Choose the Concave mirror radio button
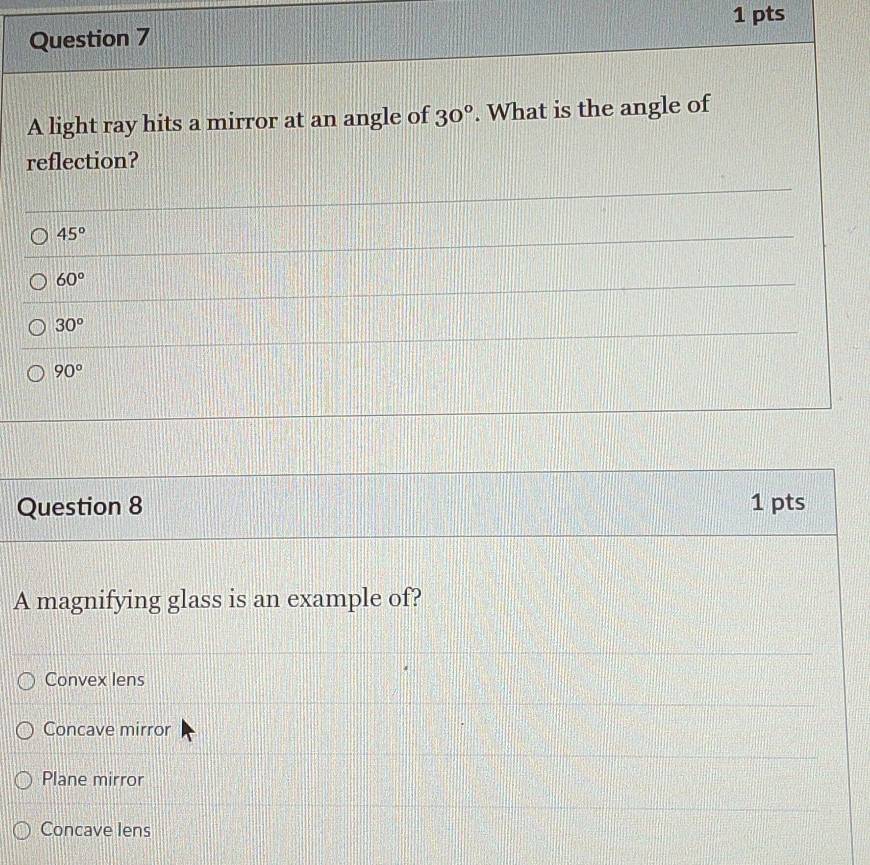The image size is (870, 865). (24, 731)
